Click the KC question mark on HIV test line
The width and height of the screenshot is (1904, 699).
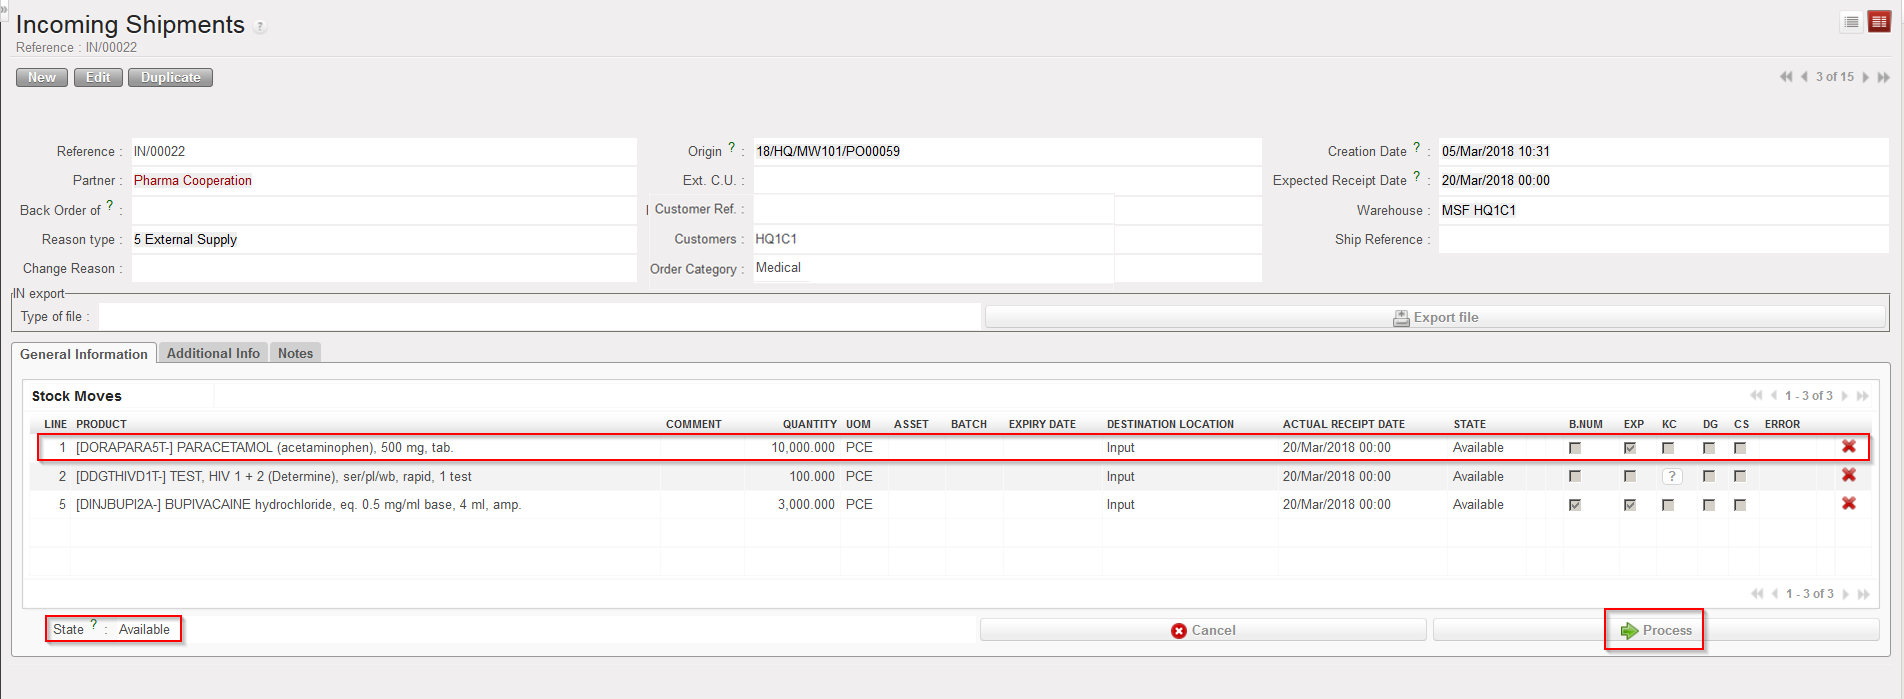point(1671,477)
